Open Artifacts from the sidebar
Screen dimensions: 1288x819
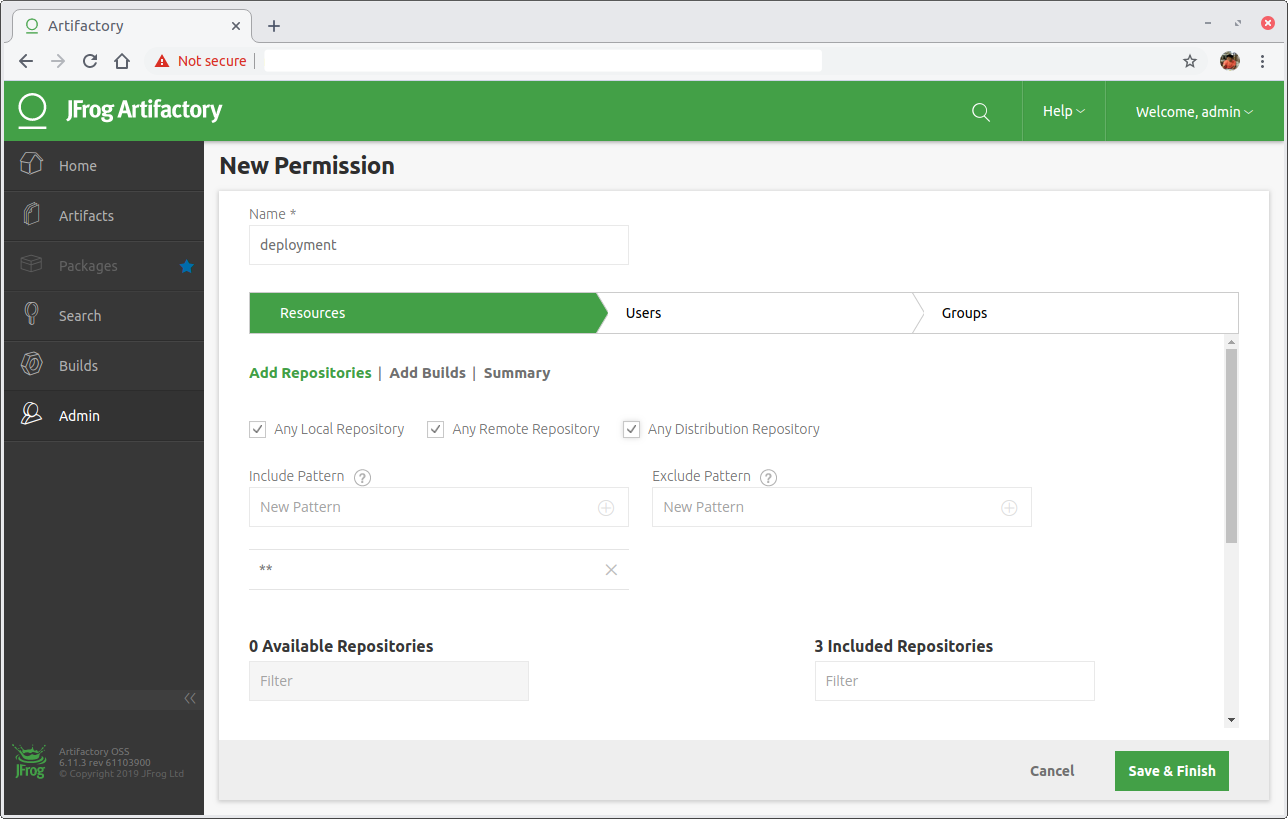(x=104, y=216)
